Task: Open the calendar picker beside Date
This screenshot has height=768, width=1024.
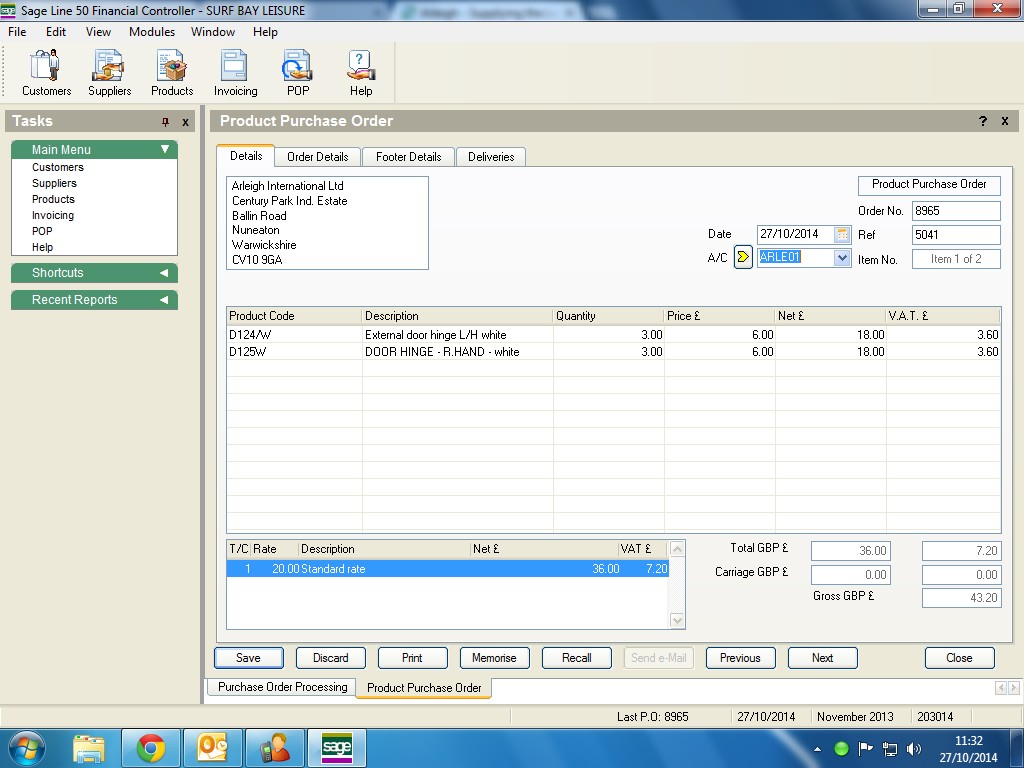Action: [842, 234]
